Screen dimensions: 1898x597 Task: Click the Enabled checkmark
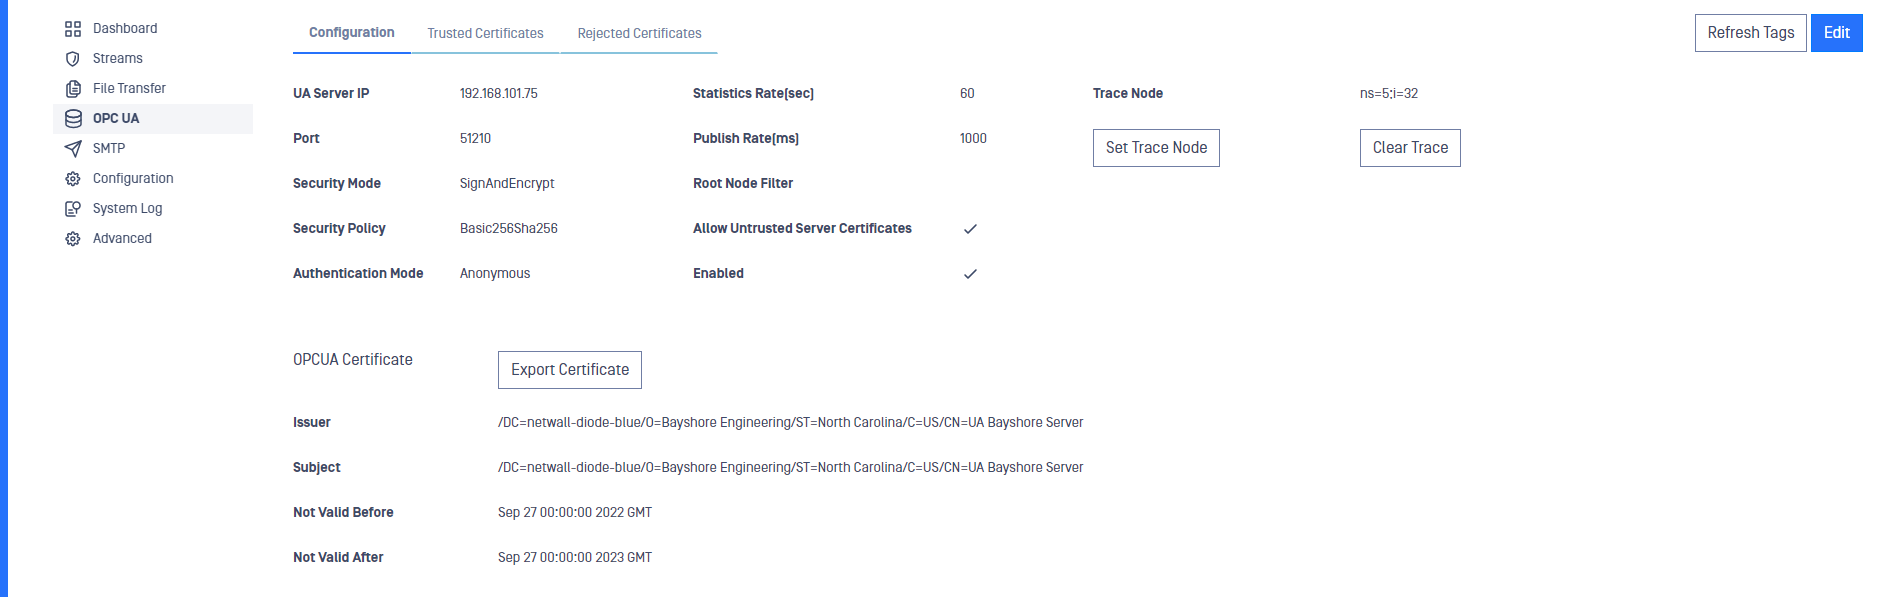(970, 274)
